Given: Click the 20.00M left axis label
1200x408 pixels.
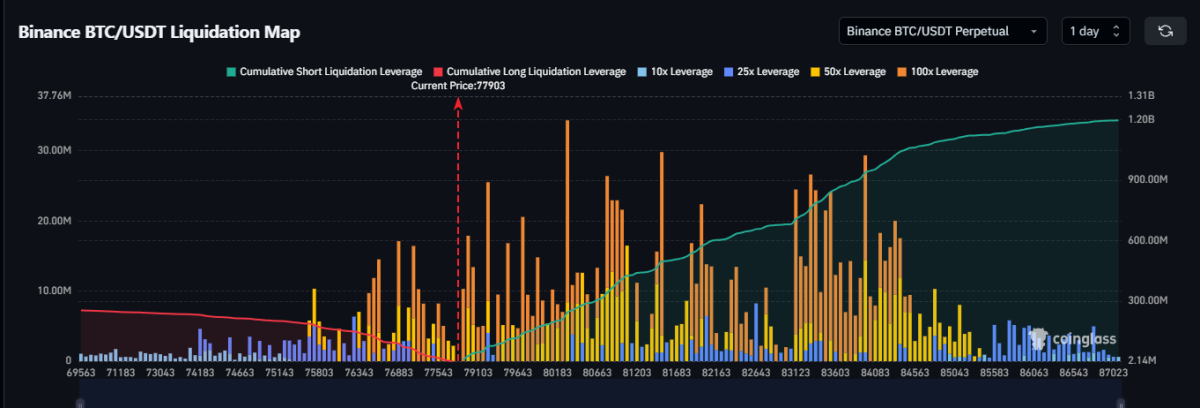Looking at the screenshot, I should (x=55, y=220).
